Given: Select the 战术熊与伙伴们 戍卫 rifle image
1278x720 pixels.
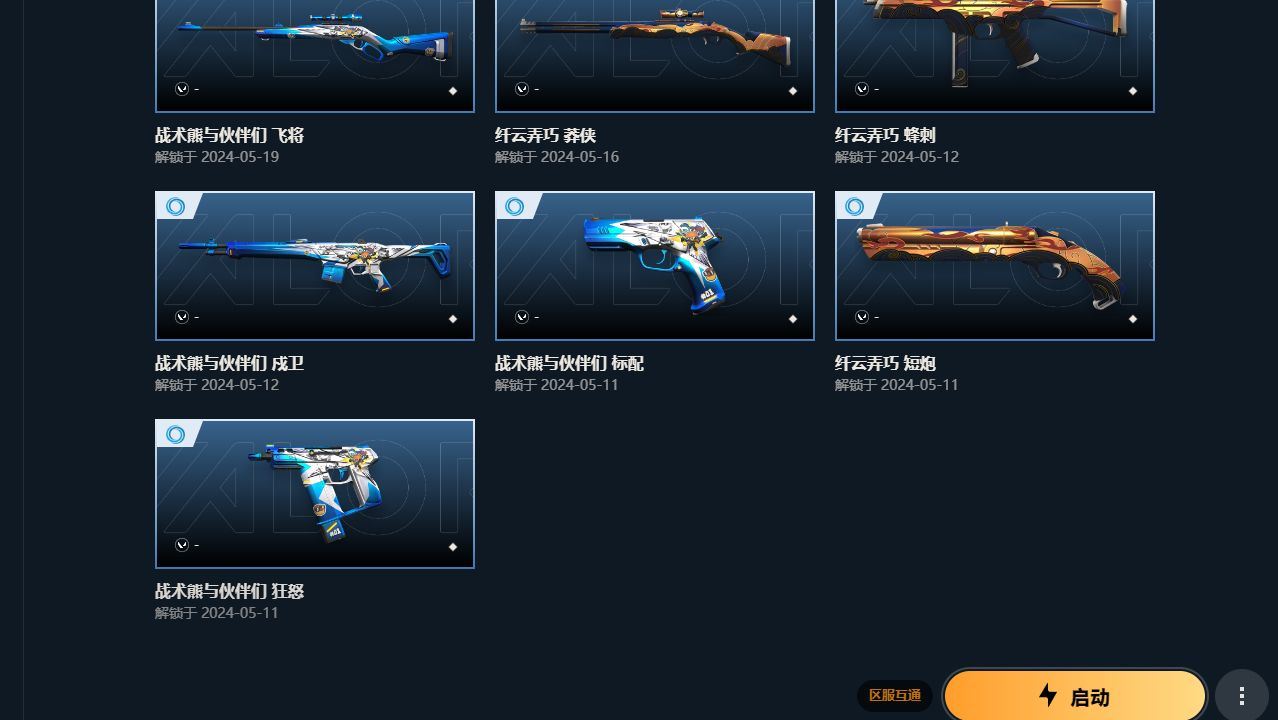Looking at the screenshot, I should click(x=315, y=266).
